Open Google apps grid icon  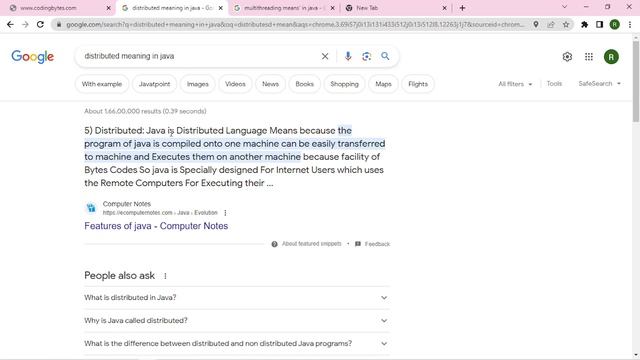coord(589,57)
